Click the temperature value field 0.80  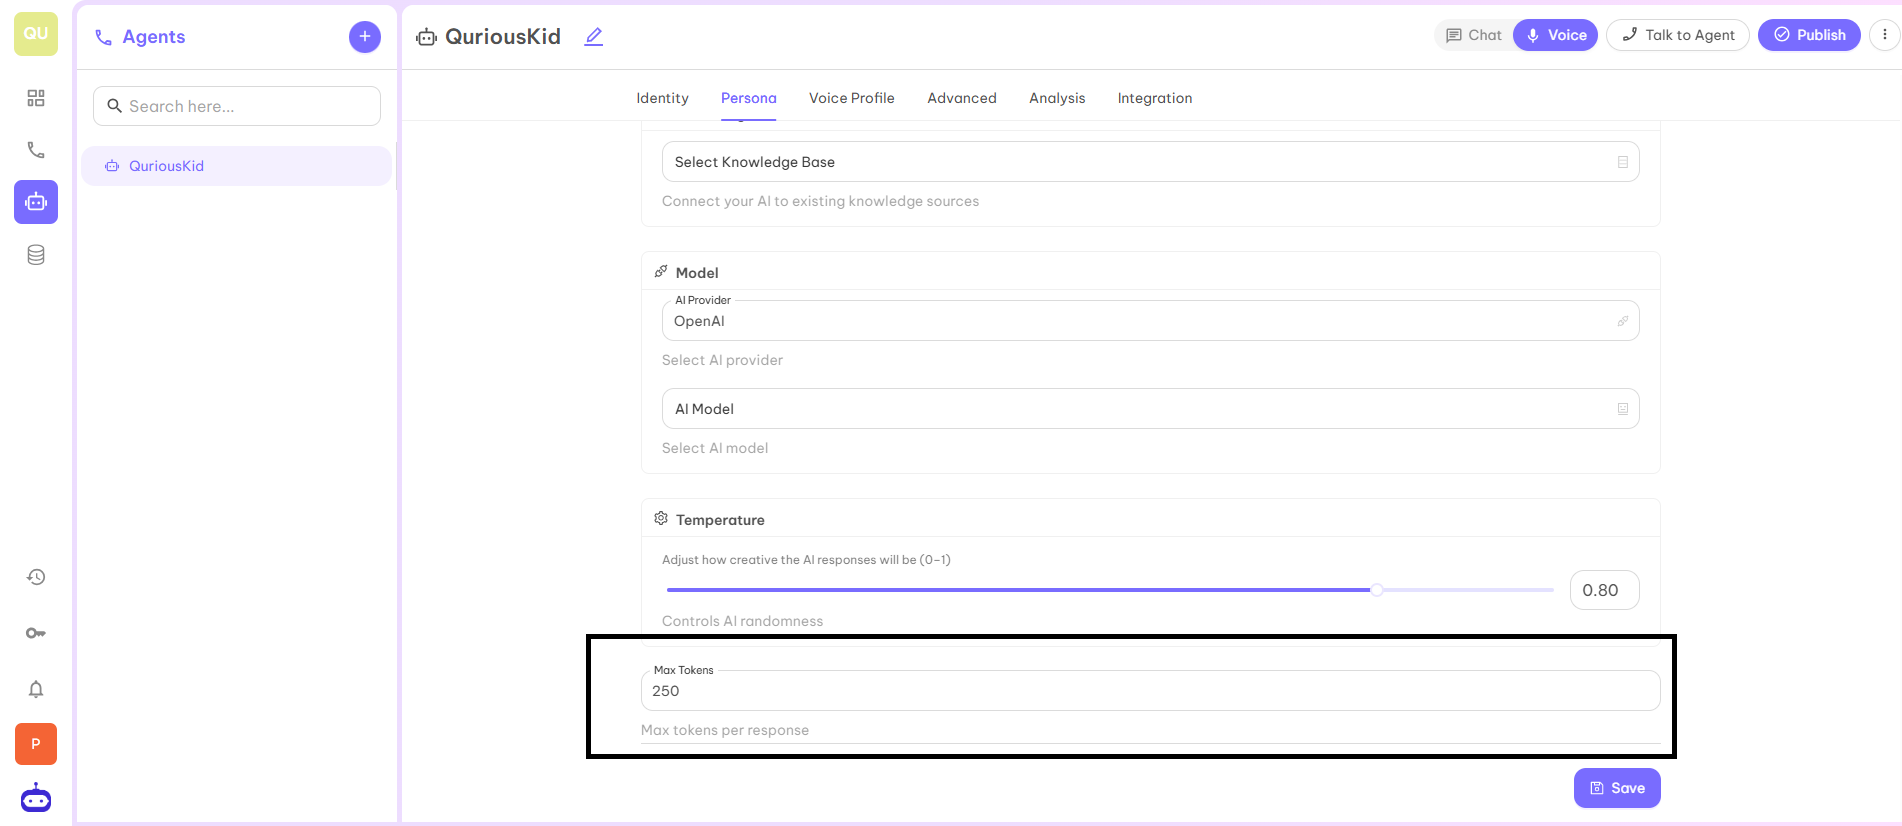1604,590
